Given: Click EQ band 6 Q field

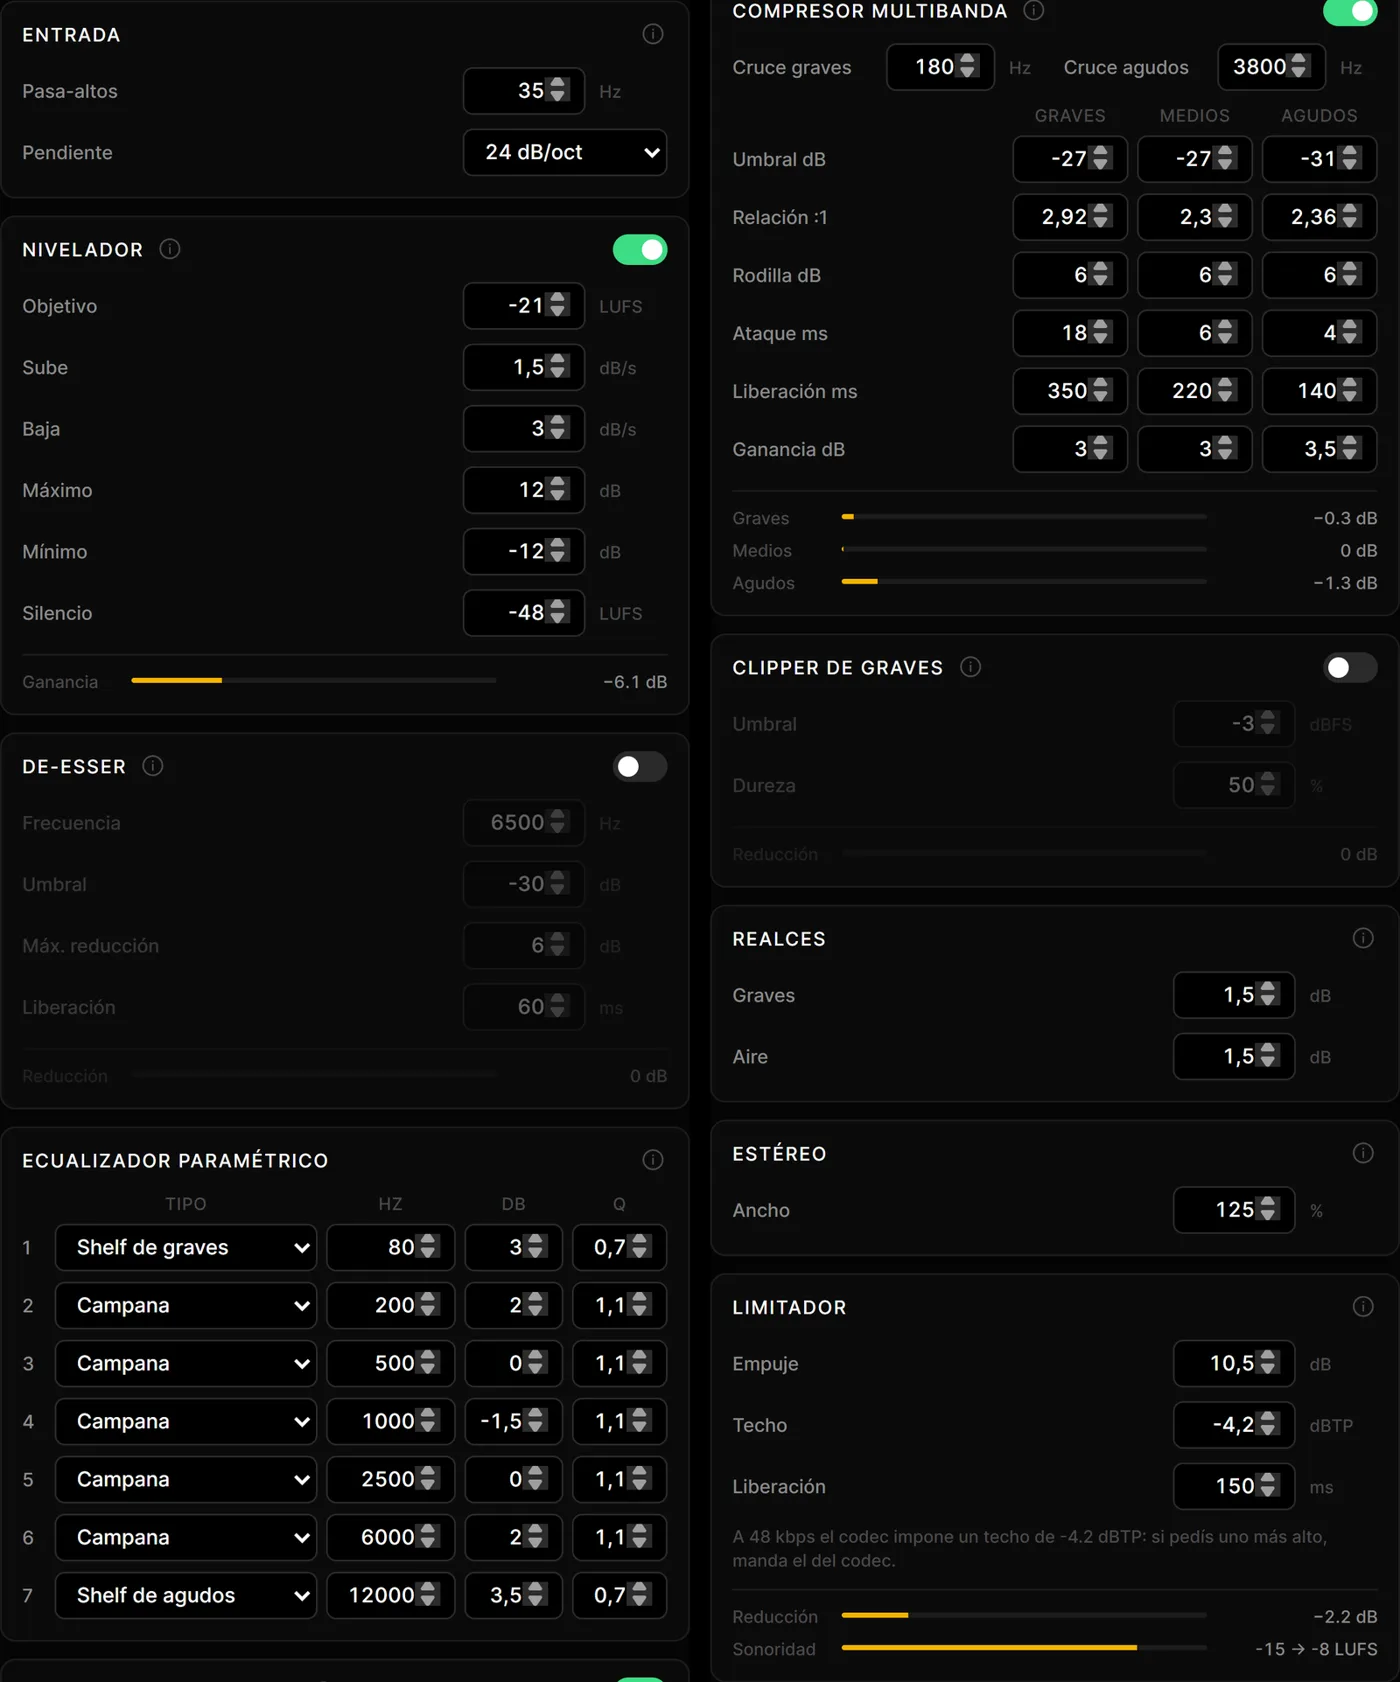Looking at the screenshot, I should (x=619, y=1538).
